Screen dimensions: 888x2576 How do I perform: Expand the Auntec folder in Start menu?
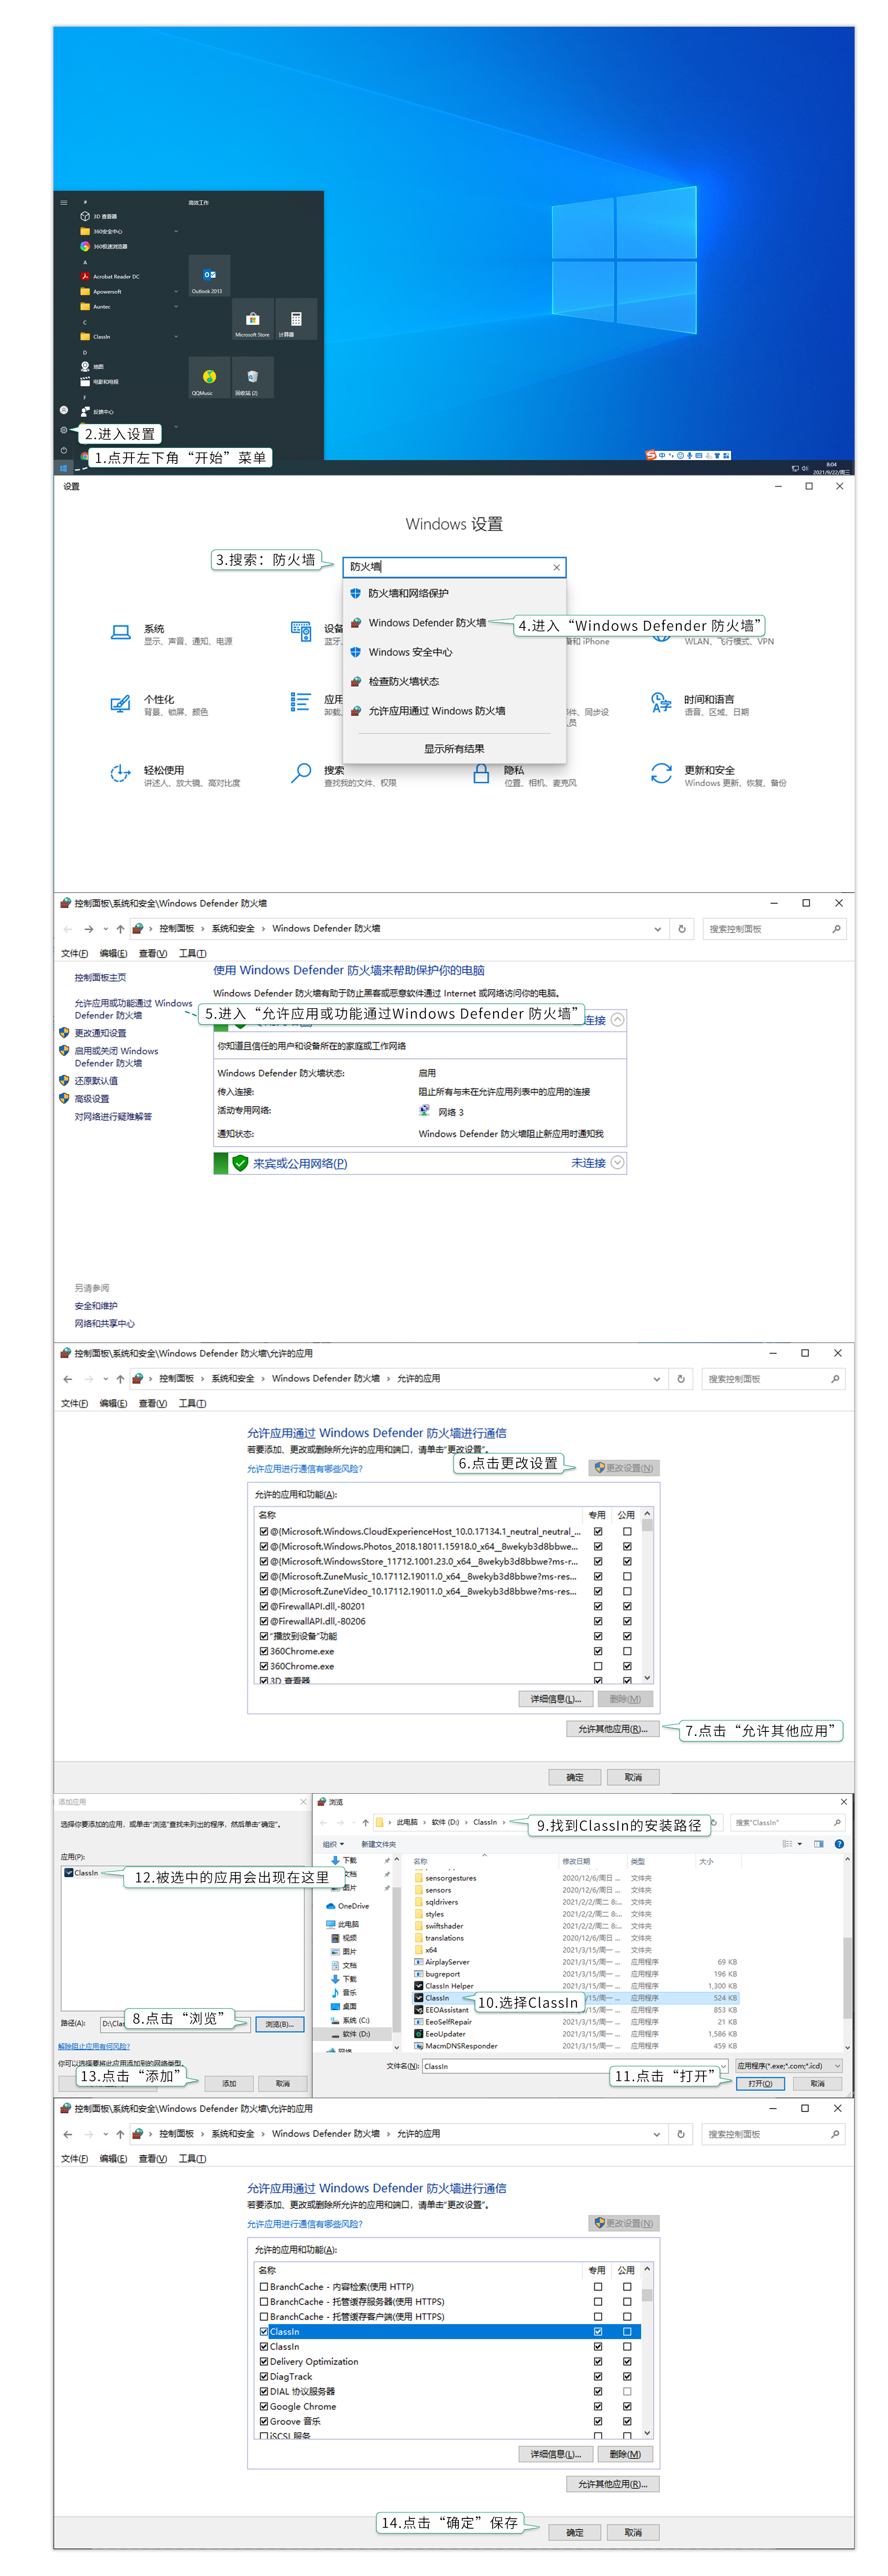tap(176, 306)
